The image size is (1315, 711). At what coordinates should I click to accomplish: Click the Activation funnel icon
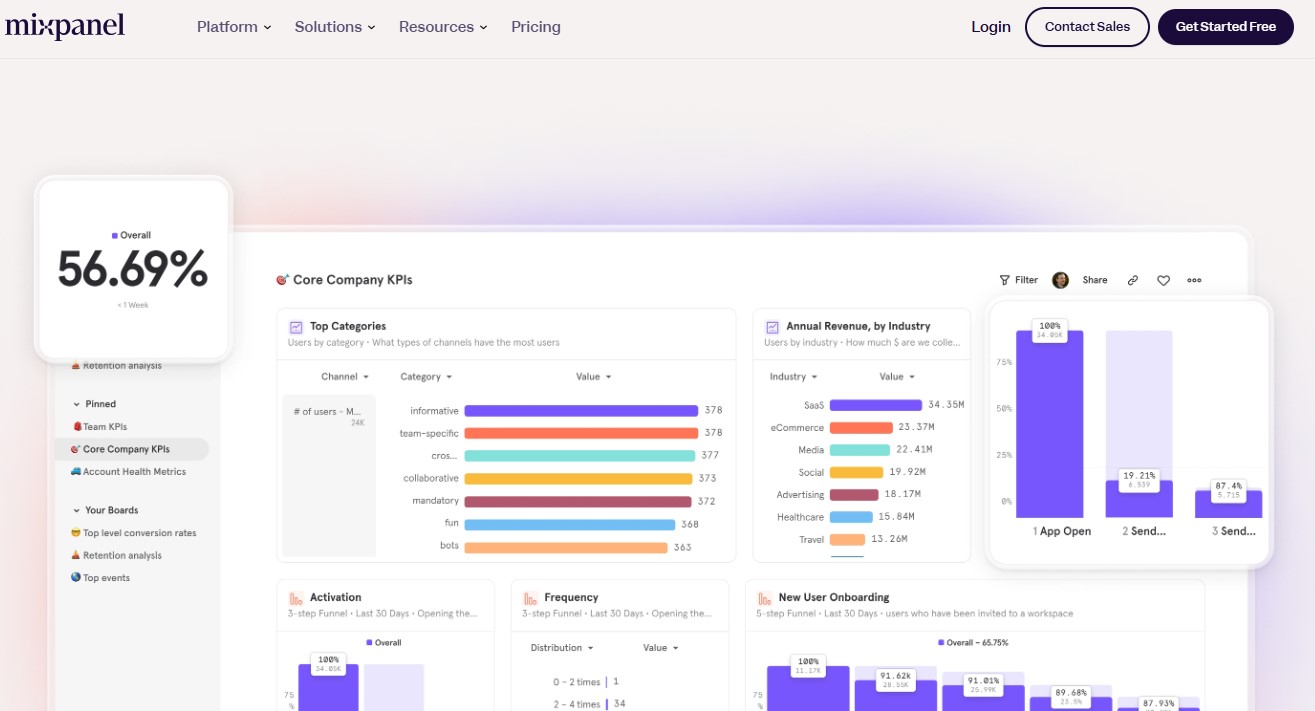296,598
